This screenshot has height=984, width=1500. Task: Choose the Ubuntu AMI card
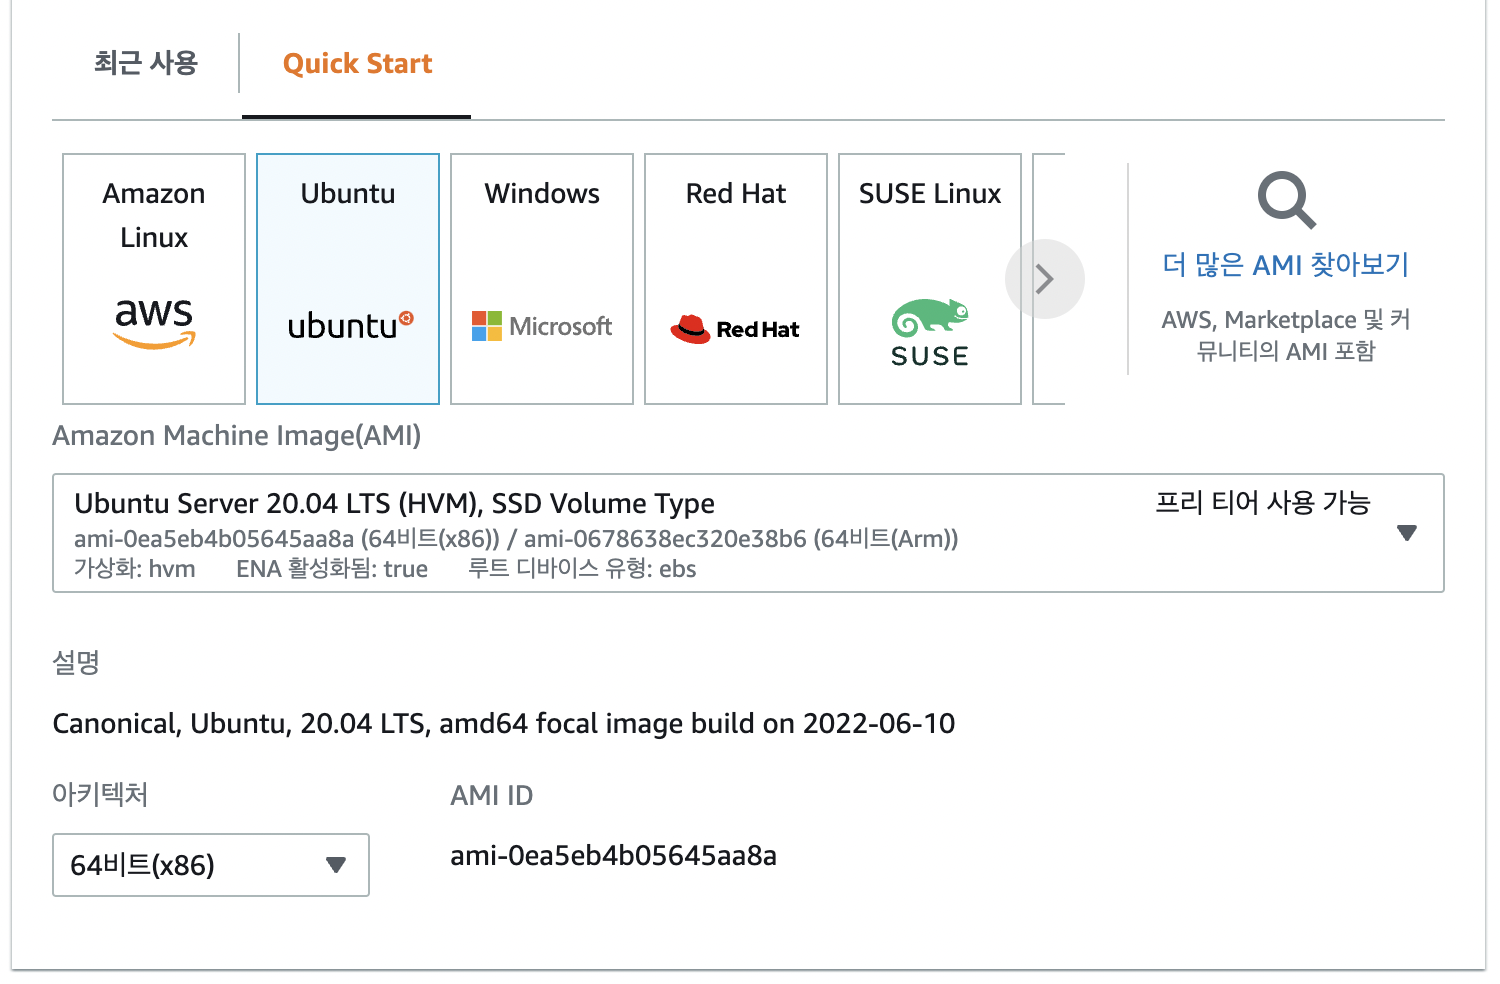tap(348, 279)
